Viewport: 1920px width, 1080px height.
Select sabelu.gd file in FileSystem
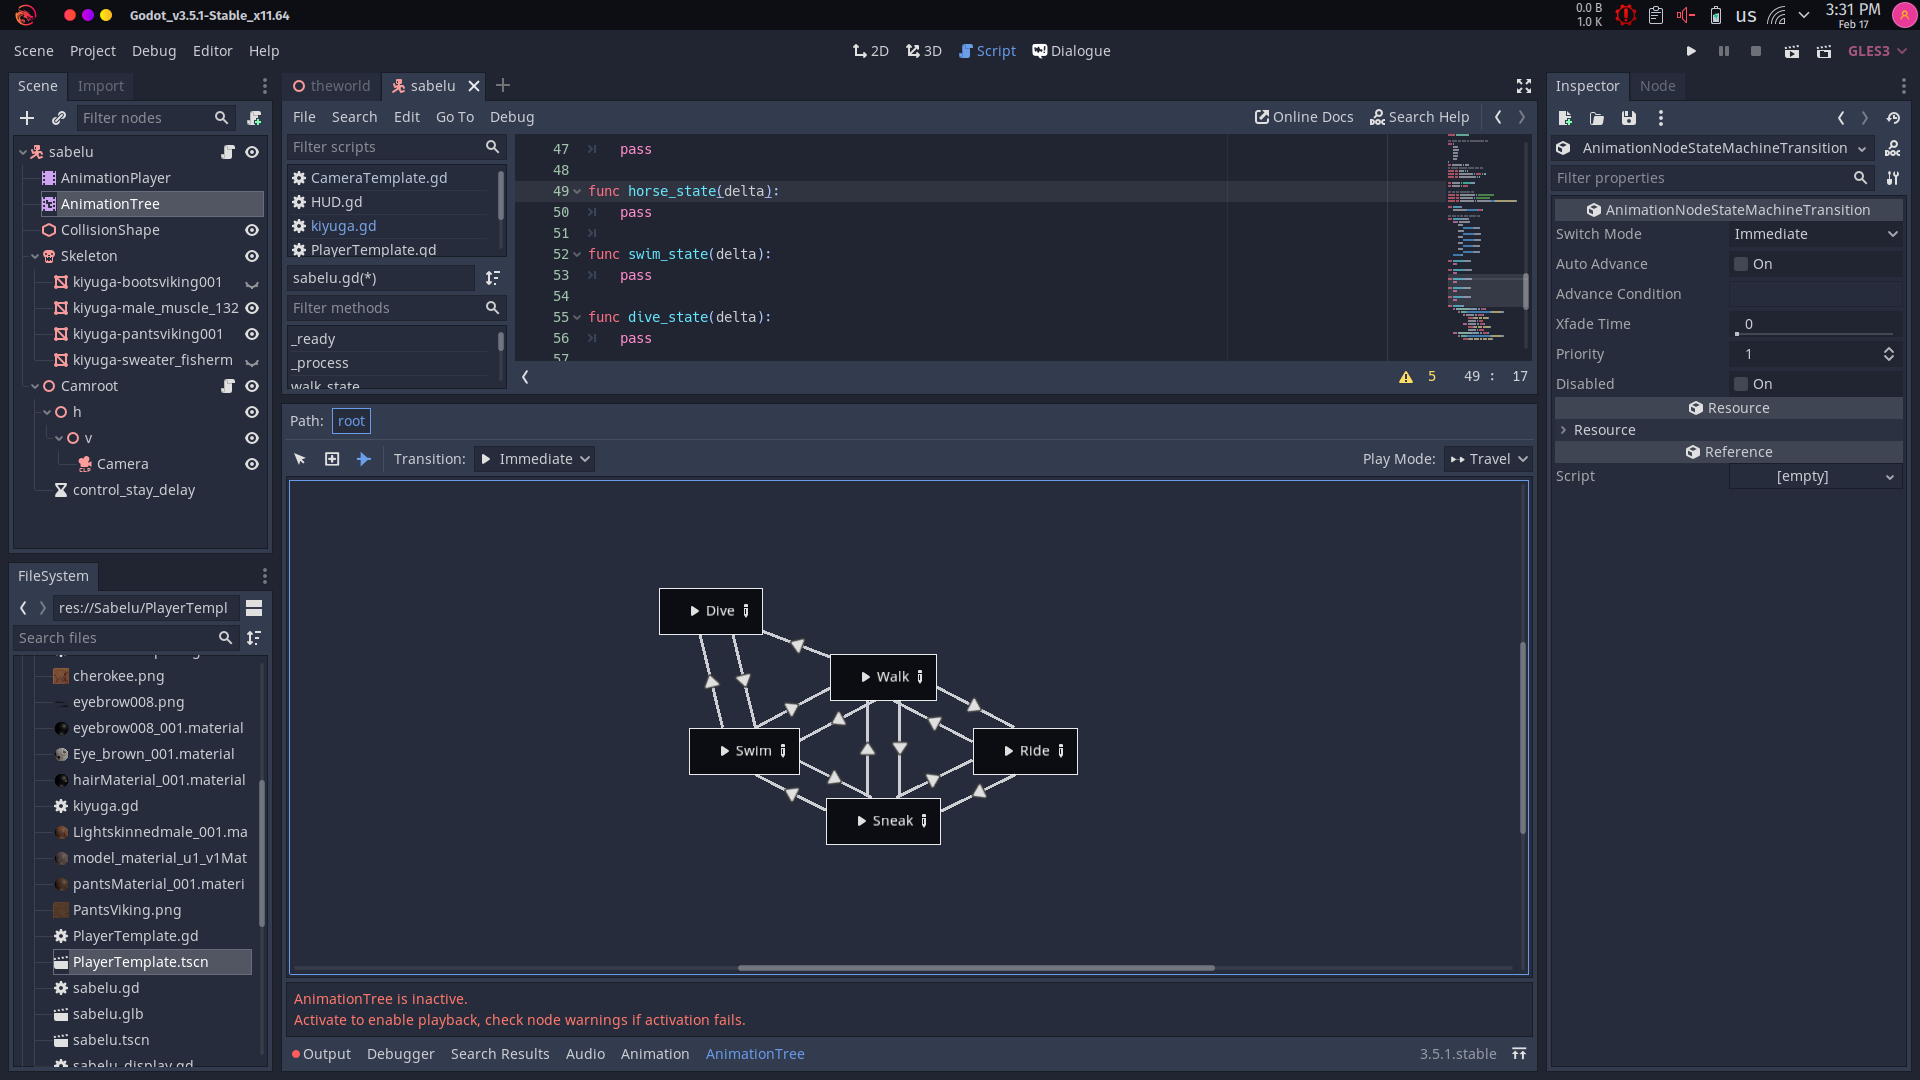(x=105, y=988)
